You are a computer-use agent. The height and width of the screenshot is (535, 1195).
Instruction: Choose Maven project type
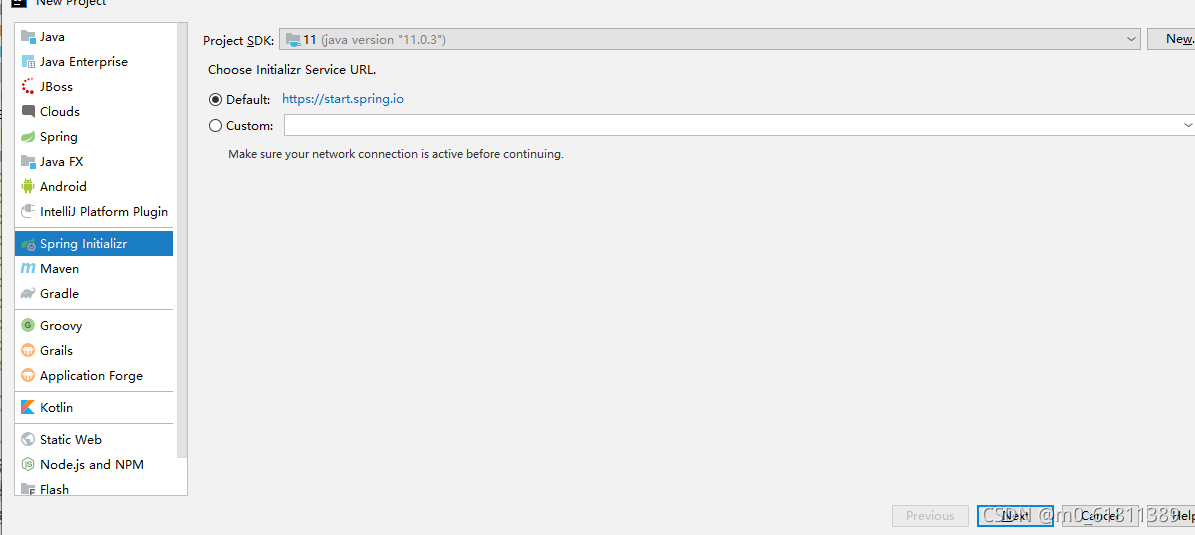(x=94, y=268)
